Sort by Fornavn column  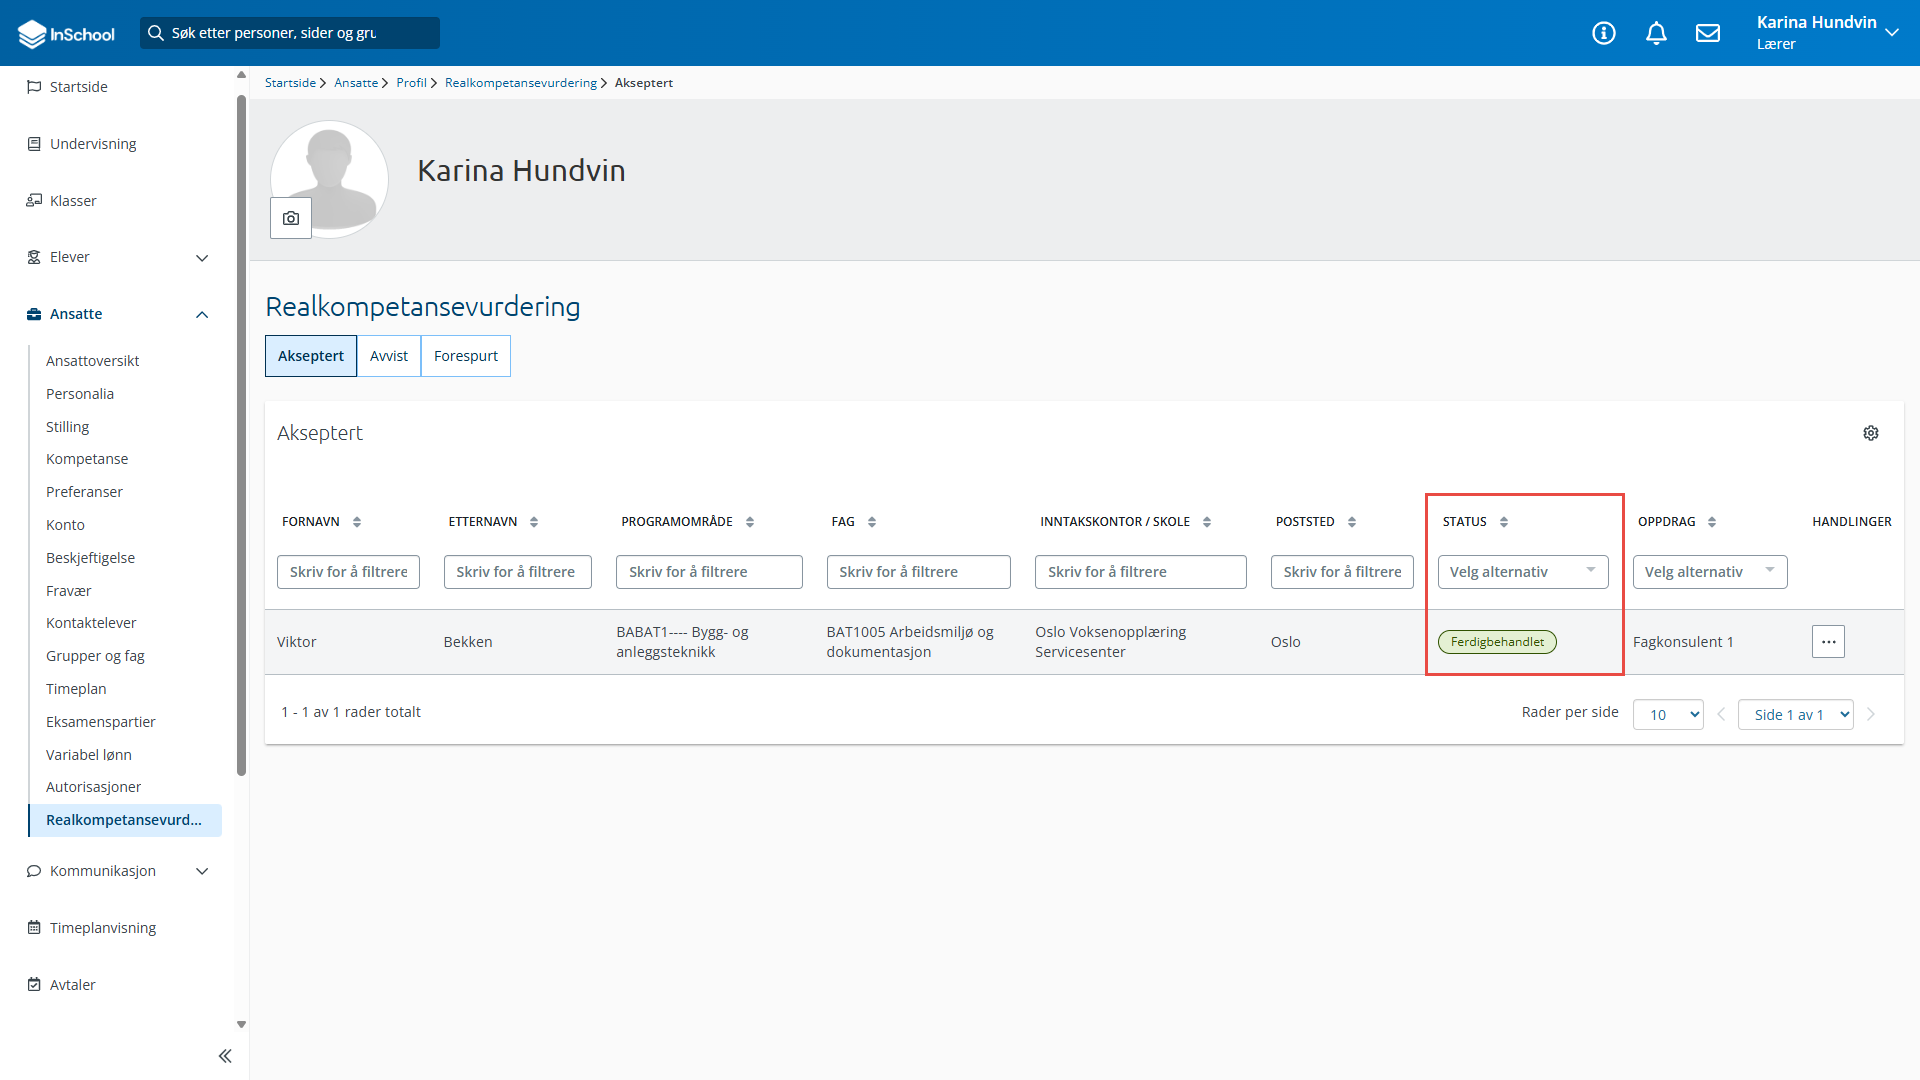pyautogui.click(x=357, y=522)
